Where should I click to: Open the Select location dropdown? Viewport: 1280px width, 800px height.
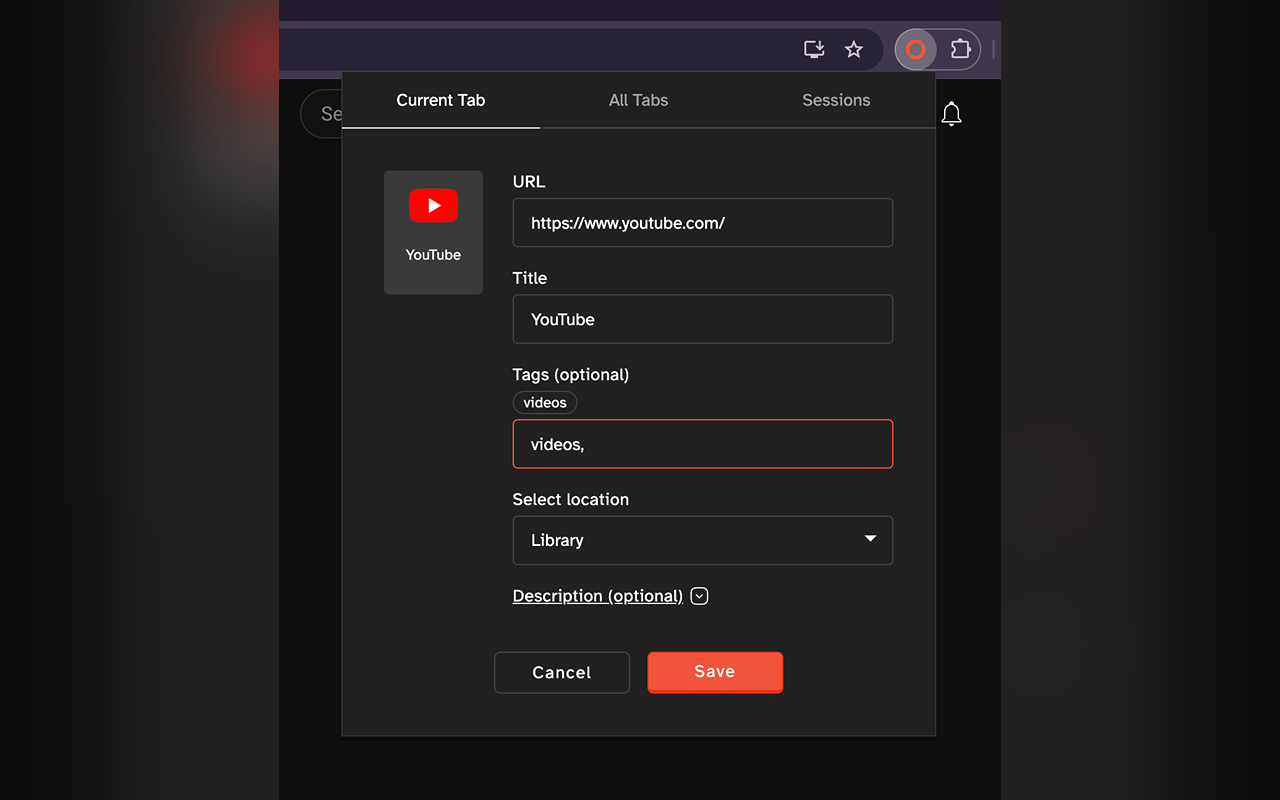pos(702,540)
